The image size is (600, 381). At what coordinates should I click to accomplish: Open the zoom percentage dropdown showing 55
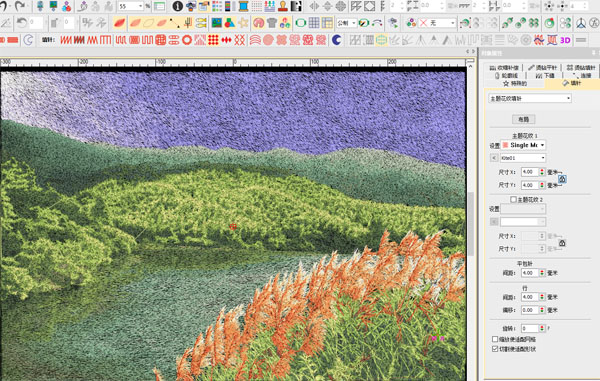(x=130, y=6)
